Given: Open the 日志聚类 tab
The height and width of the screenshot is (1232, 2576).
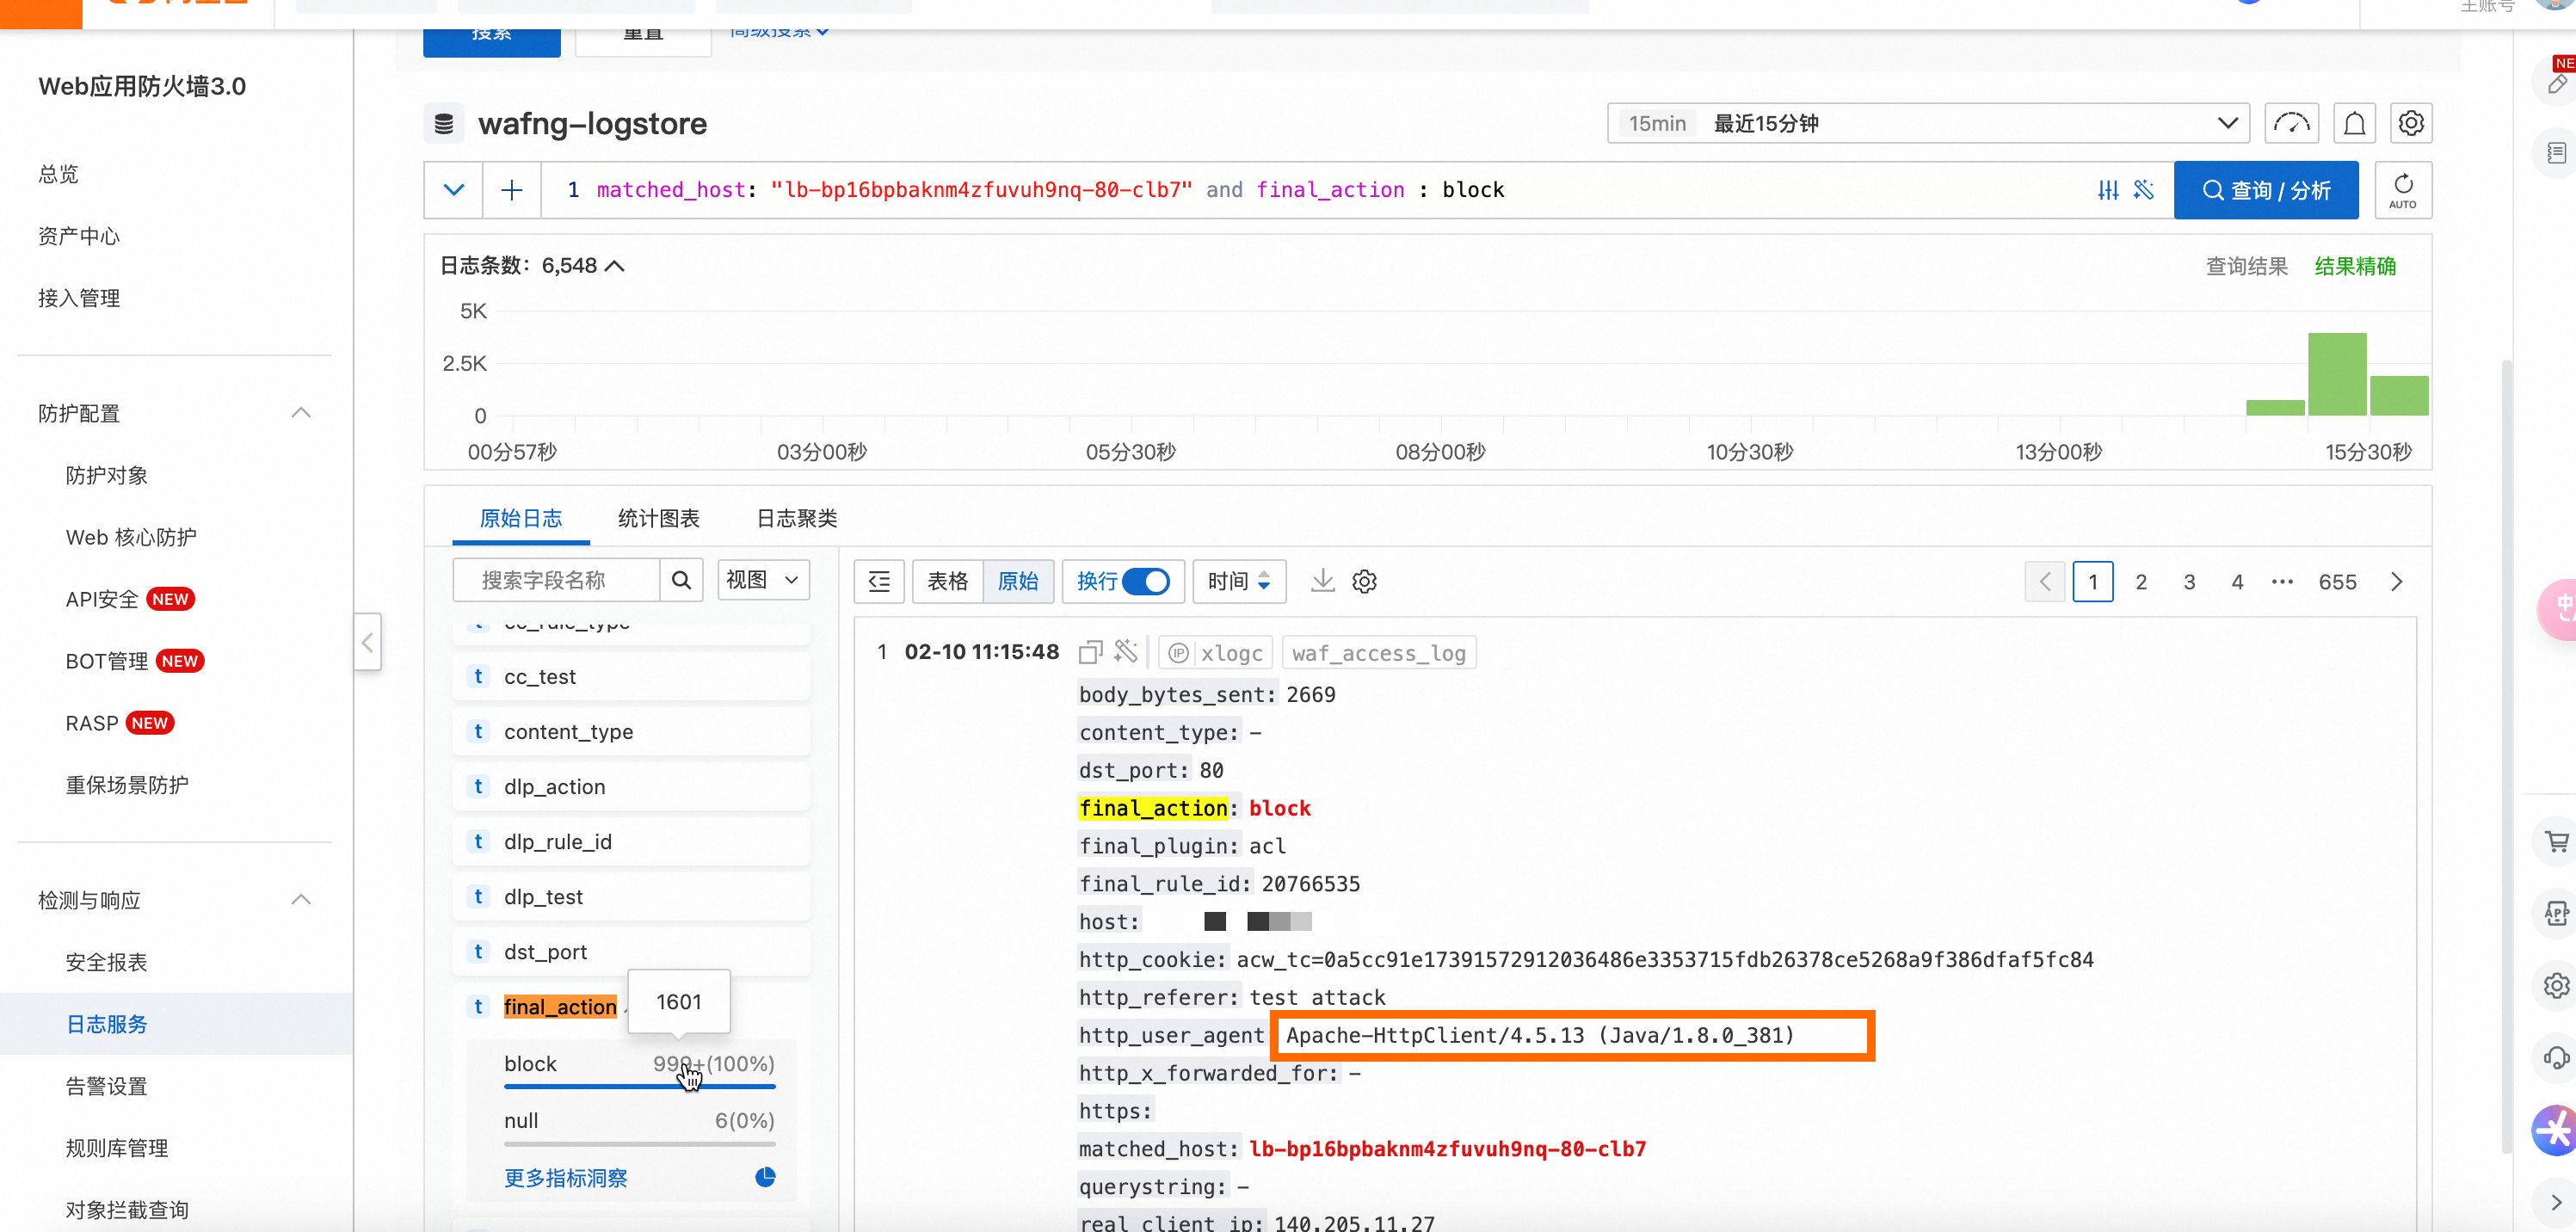Looking at the screenshot, I should 796,518.
